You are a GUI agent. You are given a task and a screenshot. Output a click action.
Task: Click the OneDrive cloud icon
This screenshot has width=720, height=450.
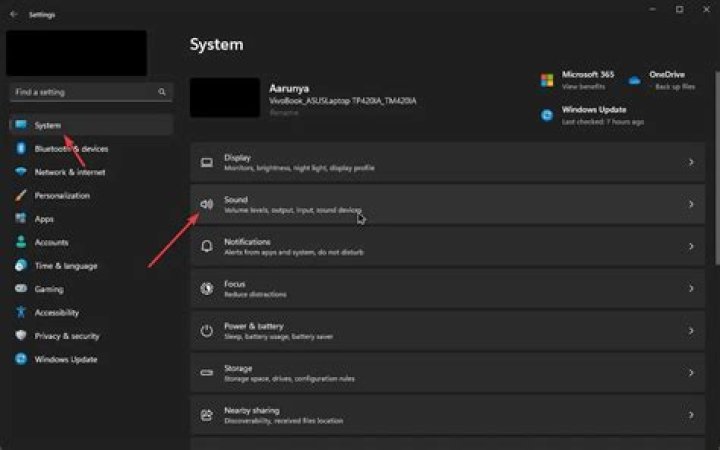[635, 81]
